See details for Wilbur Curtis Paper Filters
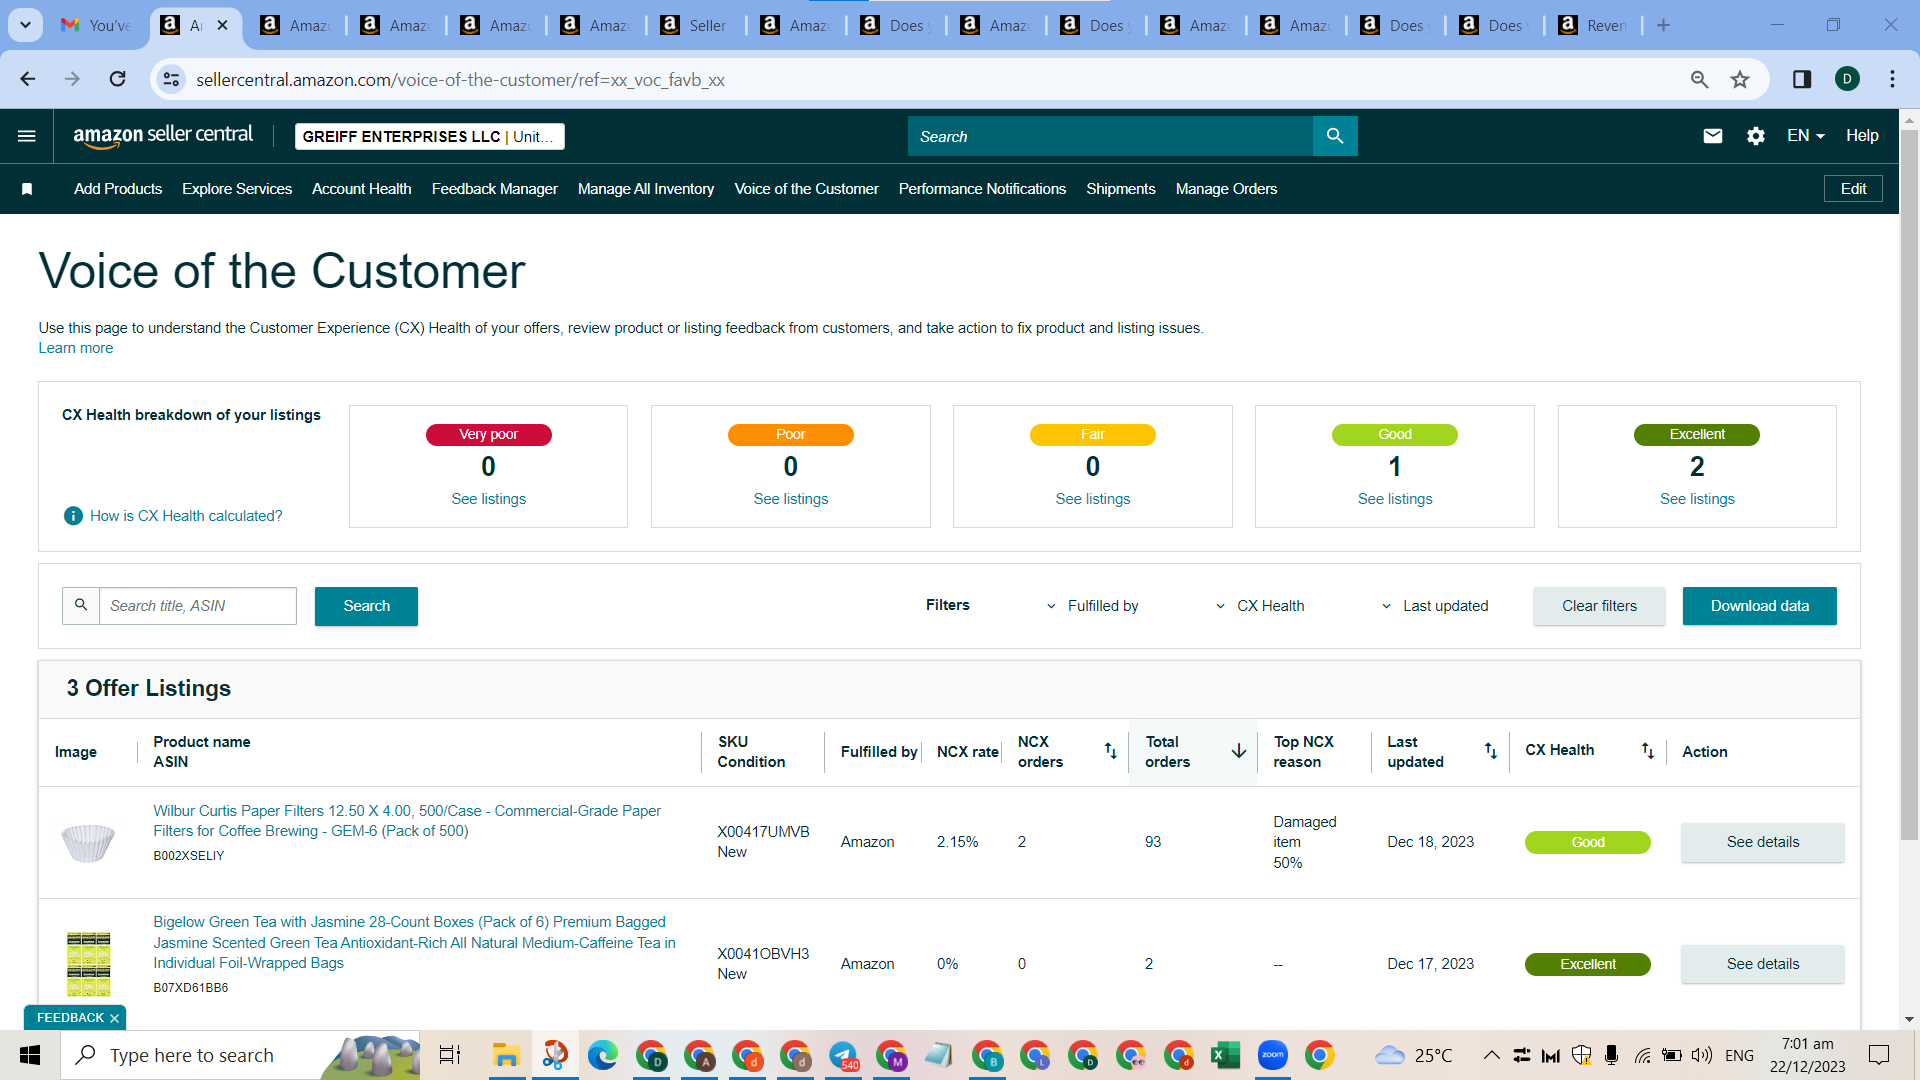The height and width of the screenshot is (1080, 1920). coord(1763,842)
